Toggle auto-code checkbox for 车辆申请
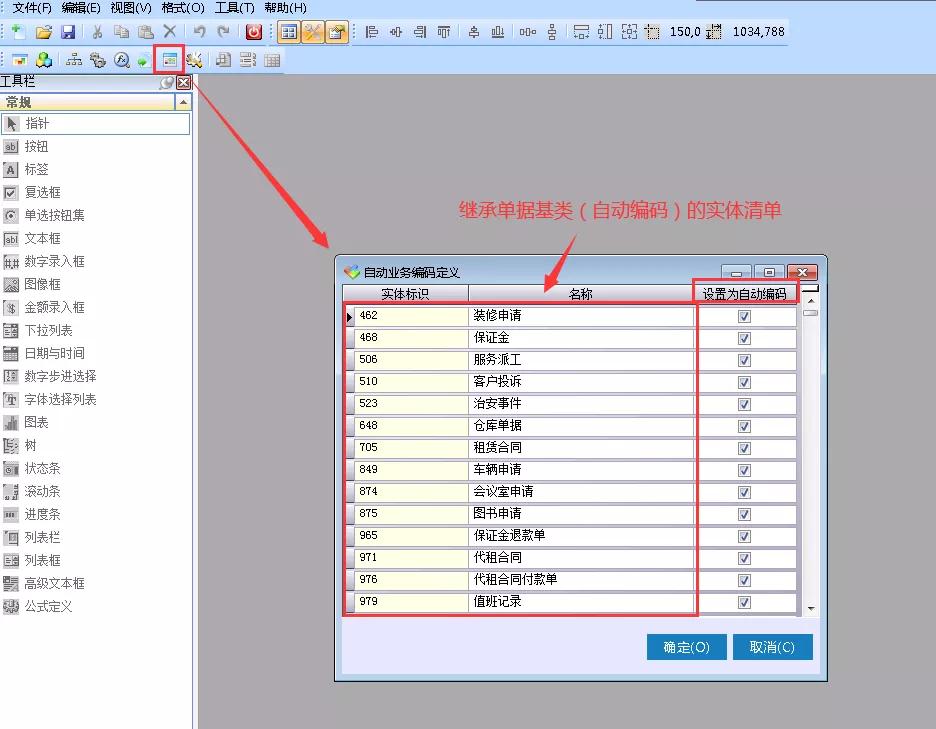The height and width of the screenshot is (729, 936). coord(744,470)
